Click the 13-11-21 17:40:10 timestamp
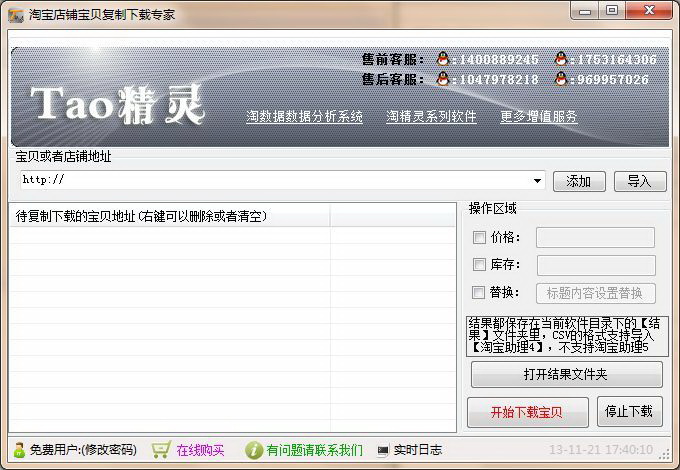The image size is (680, 470). pyautogui.click(x=601, y=450)
